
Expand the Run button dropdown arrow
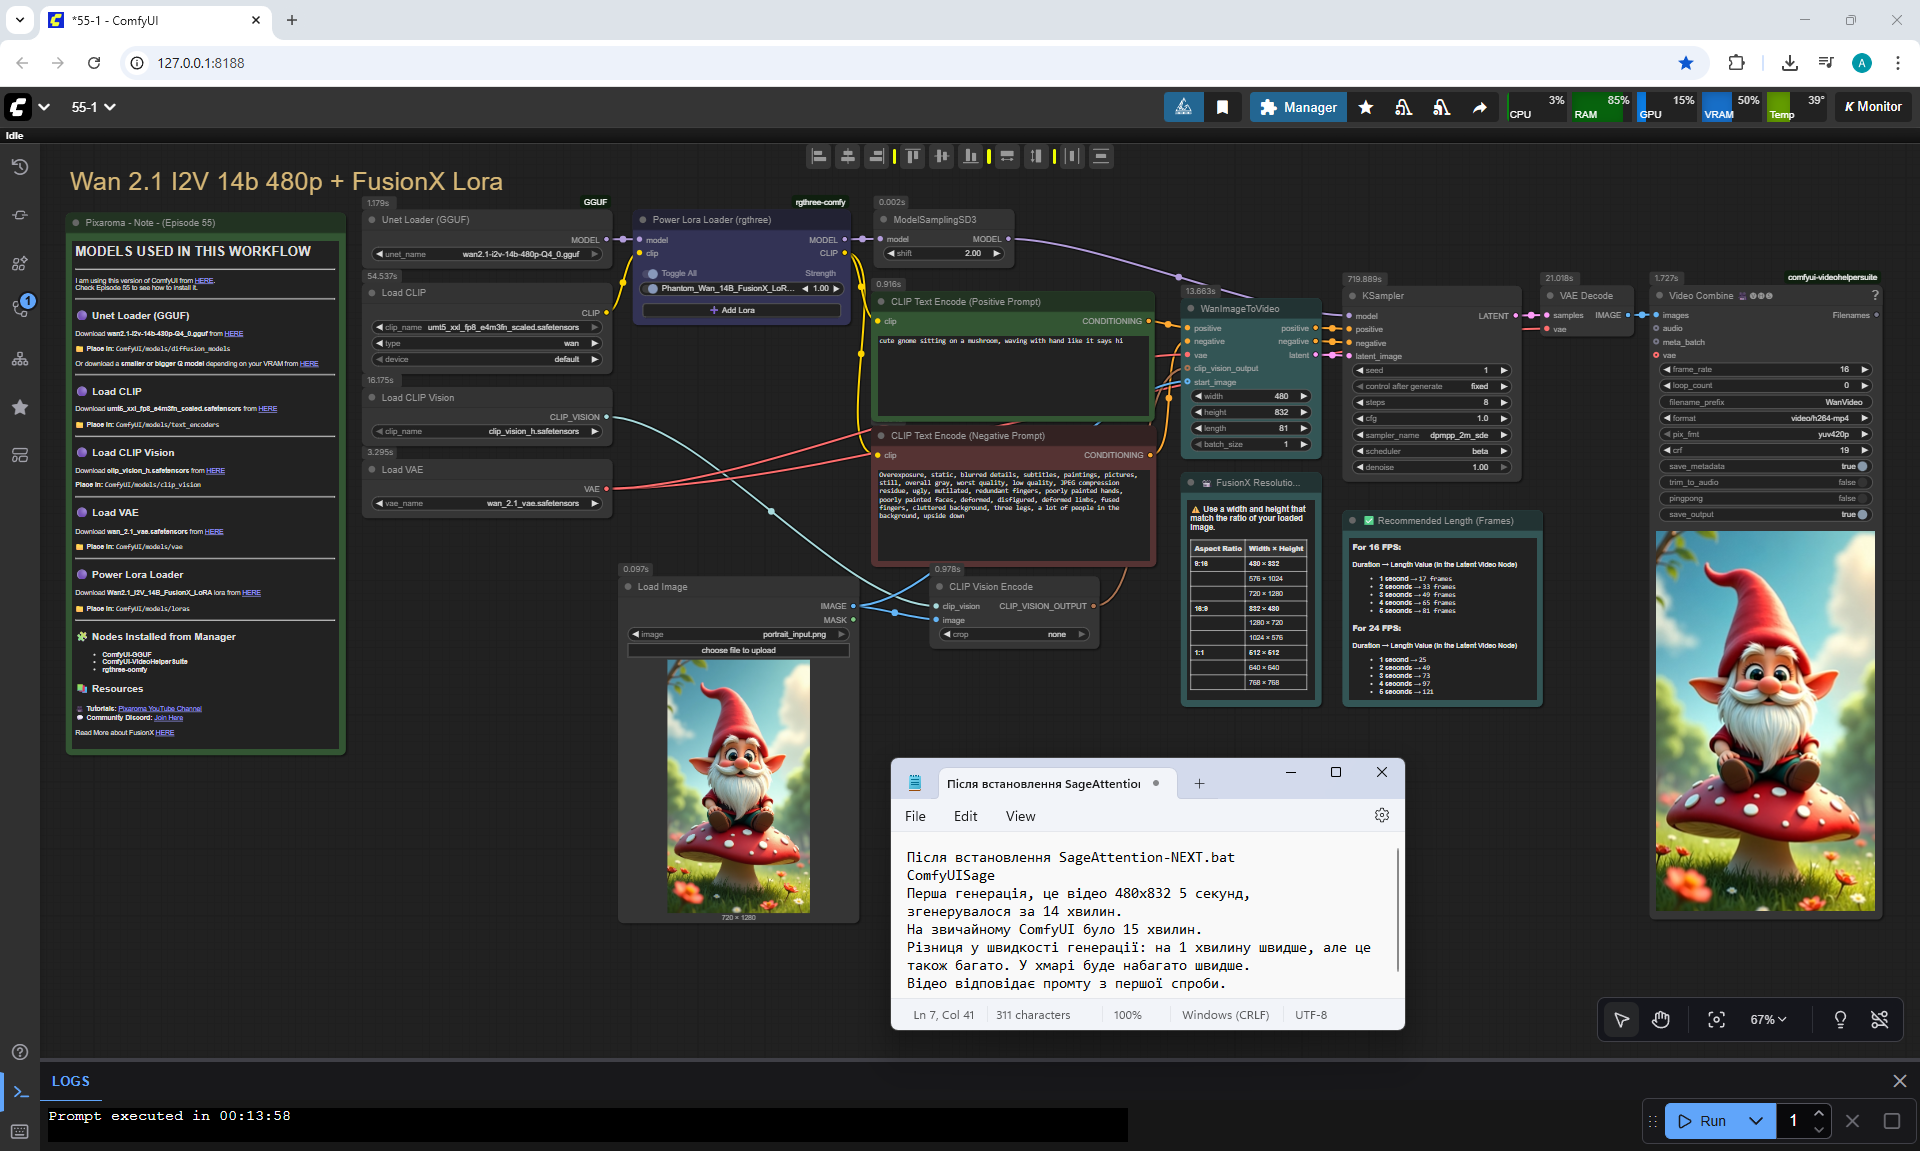[x=1755, y=1121]
